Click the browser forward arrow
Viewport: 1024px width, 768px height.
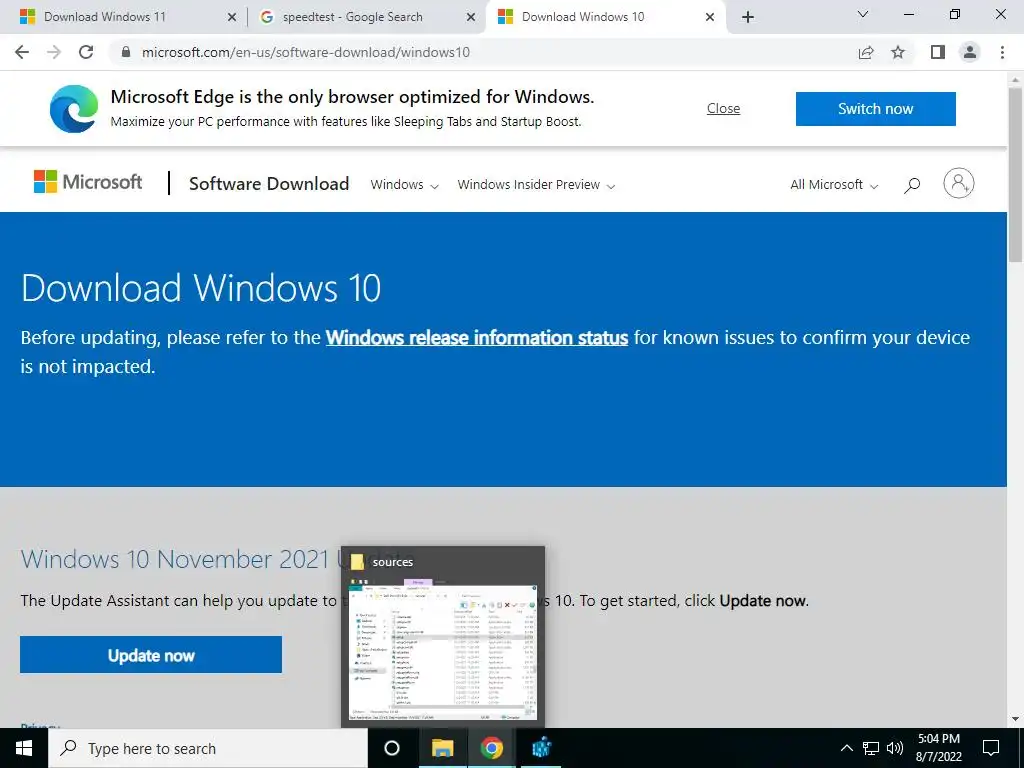pyautogui.click(x=54, y=52)
